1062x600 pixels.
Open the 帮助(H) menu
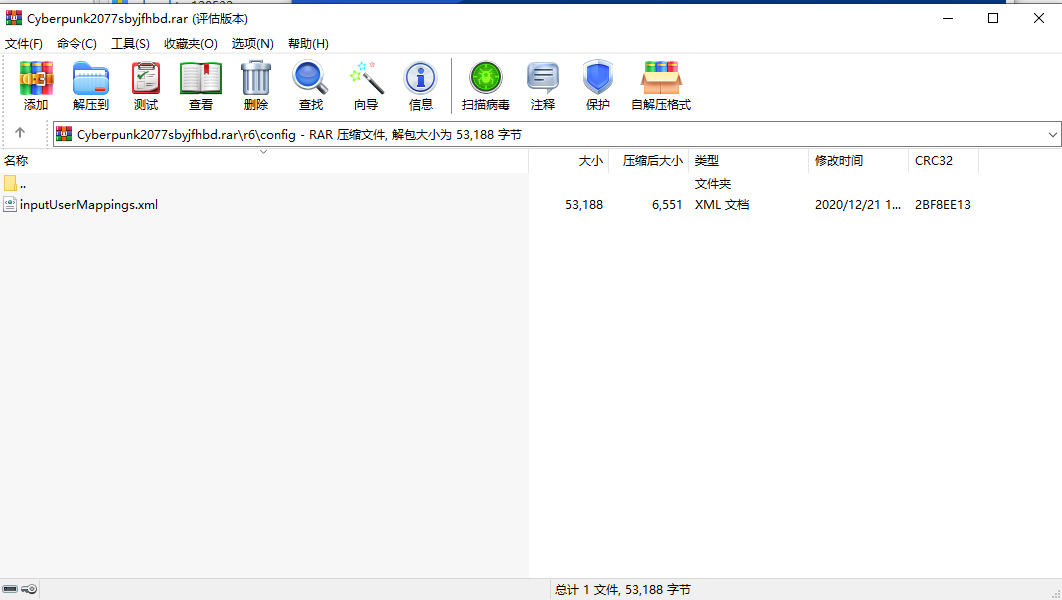coord(308,43)
